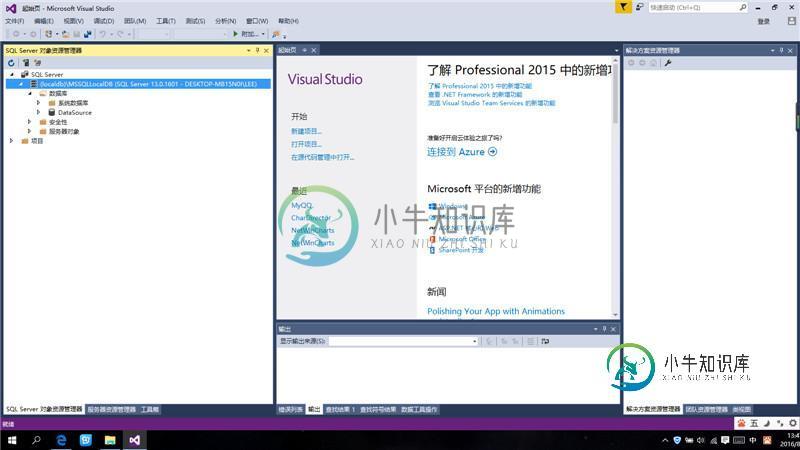Open the window position arrow on SQL Server panel
The image size is (800, 450).
[248, 51]
